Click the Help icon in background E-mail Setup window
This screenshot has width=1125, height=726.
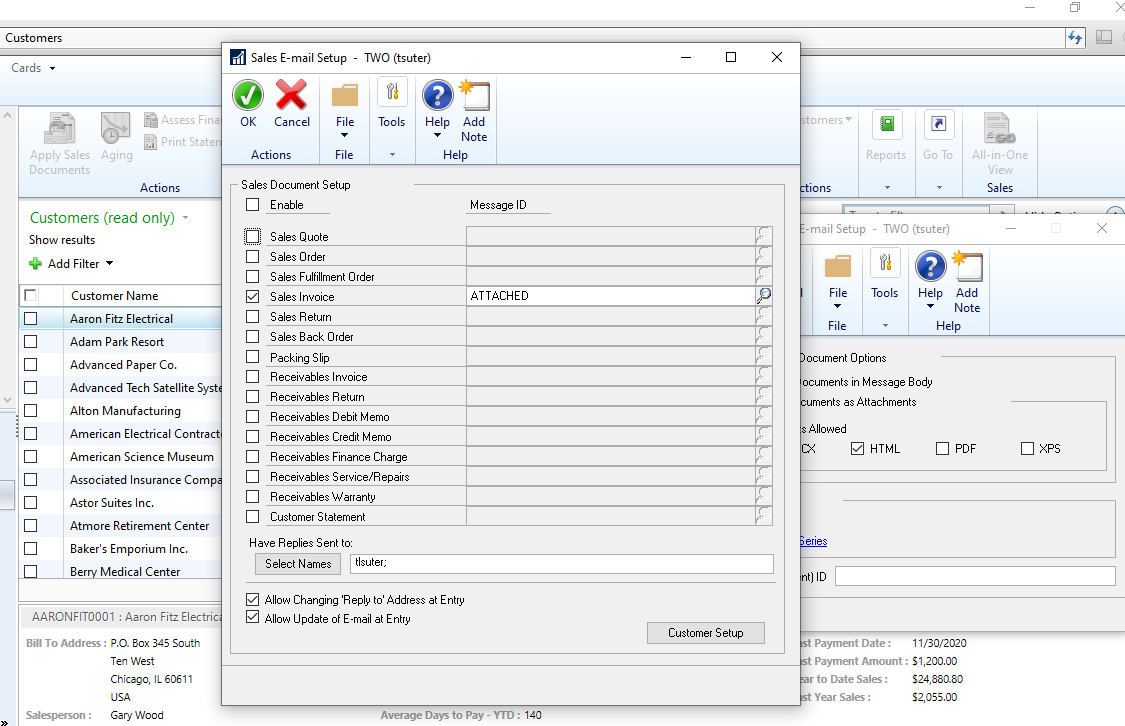click(x=931, y=266)
